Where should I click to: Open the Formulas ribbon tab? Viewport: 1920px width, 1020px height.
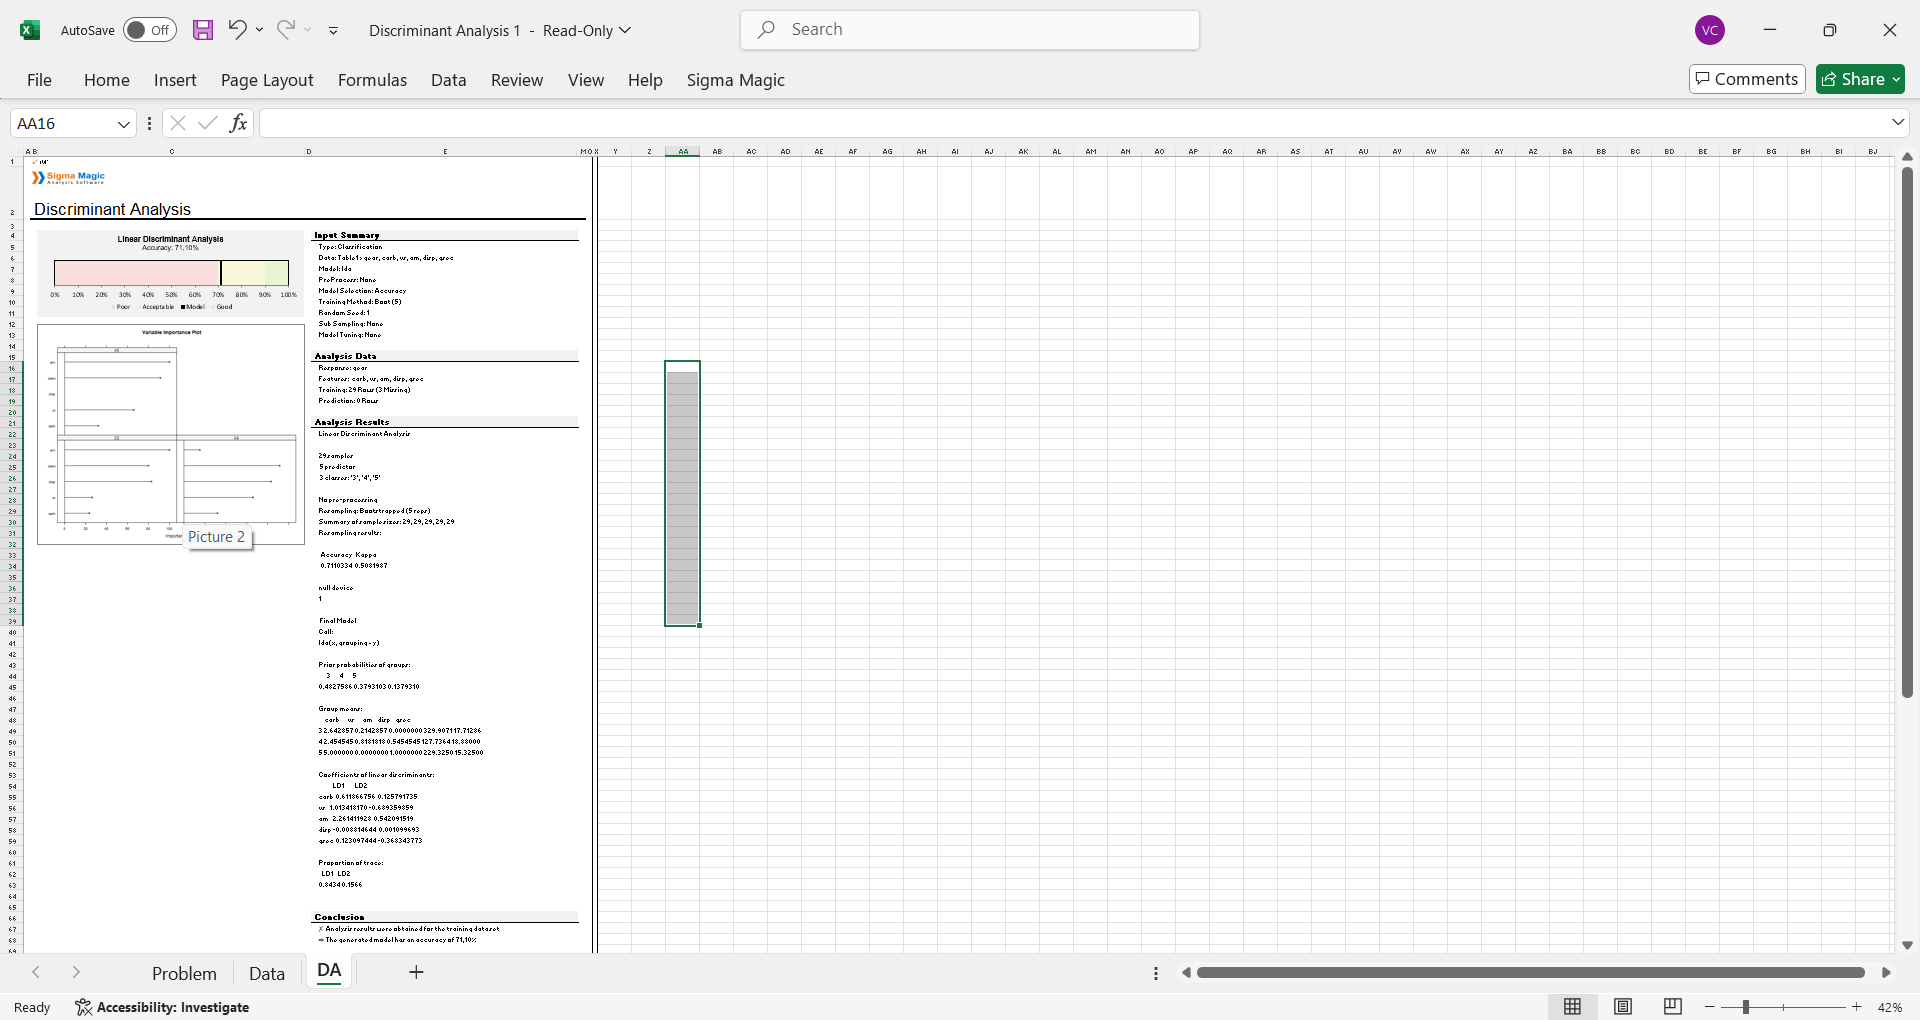(x=372, y=80)
